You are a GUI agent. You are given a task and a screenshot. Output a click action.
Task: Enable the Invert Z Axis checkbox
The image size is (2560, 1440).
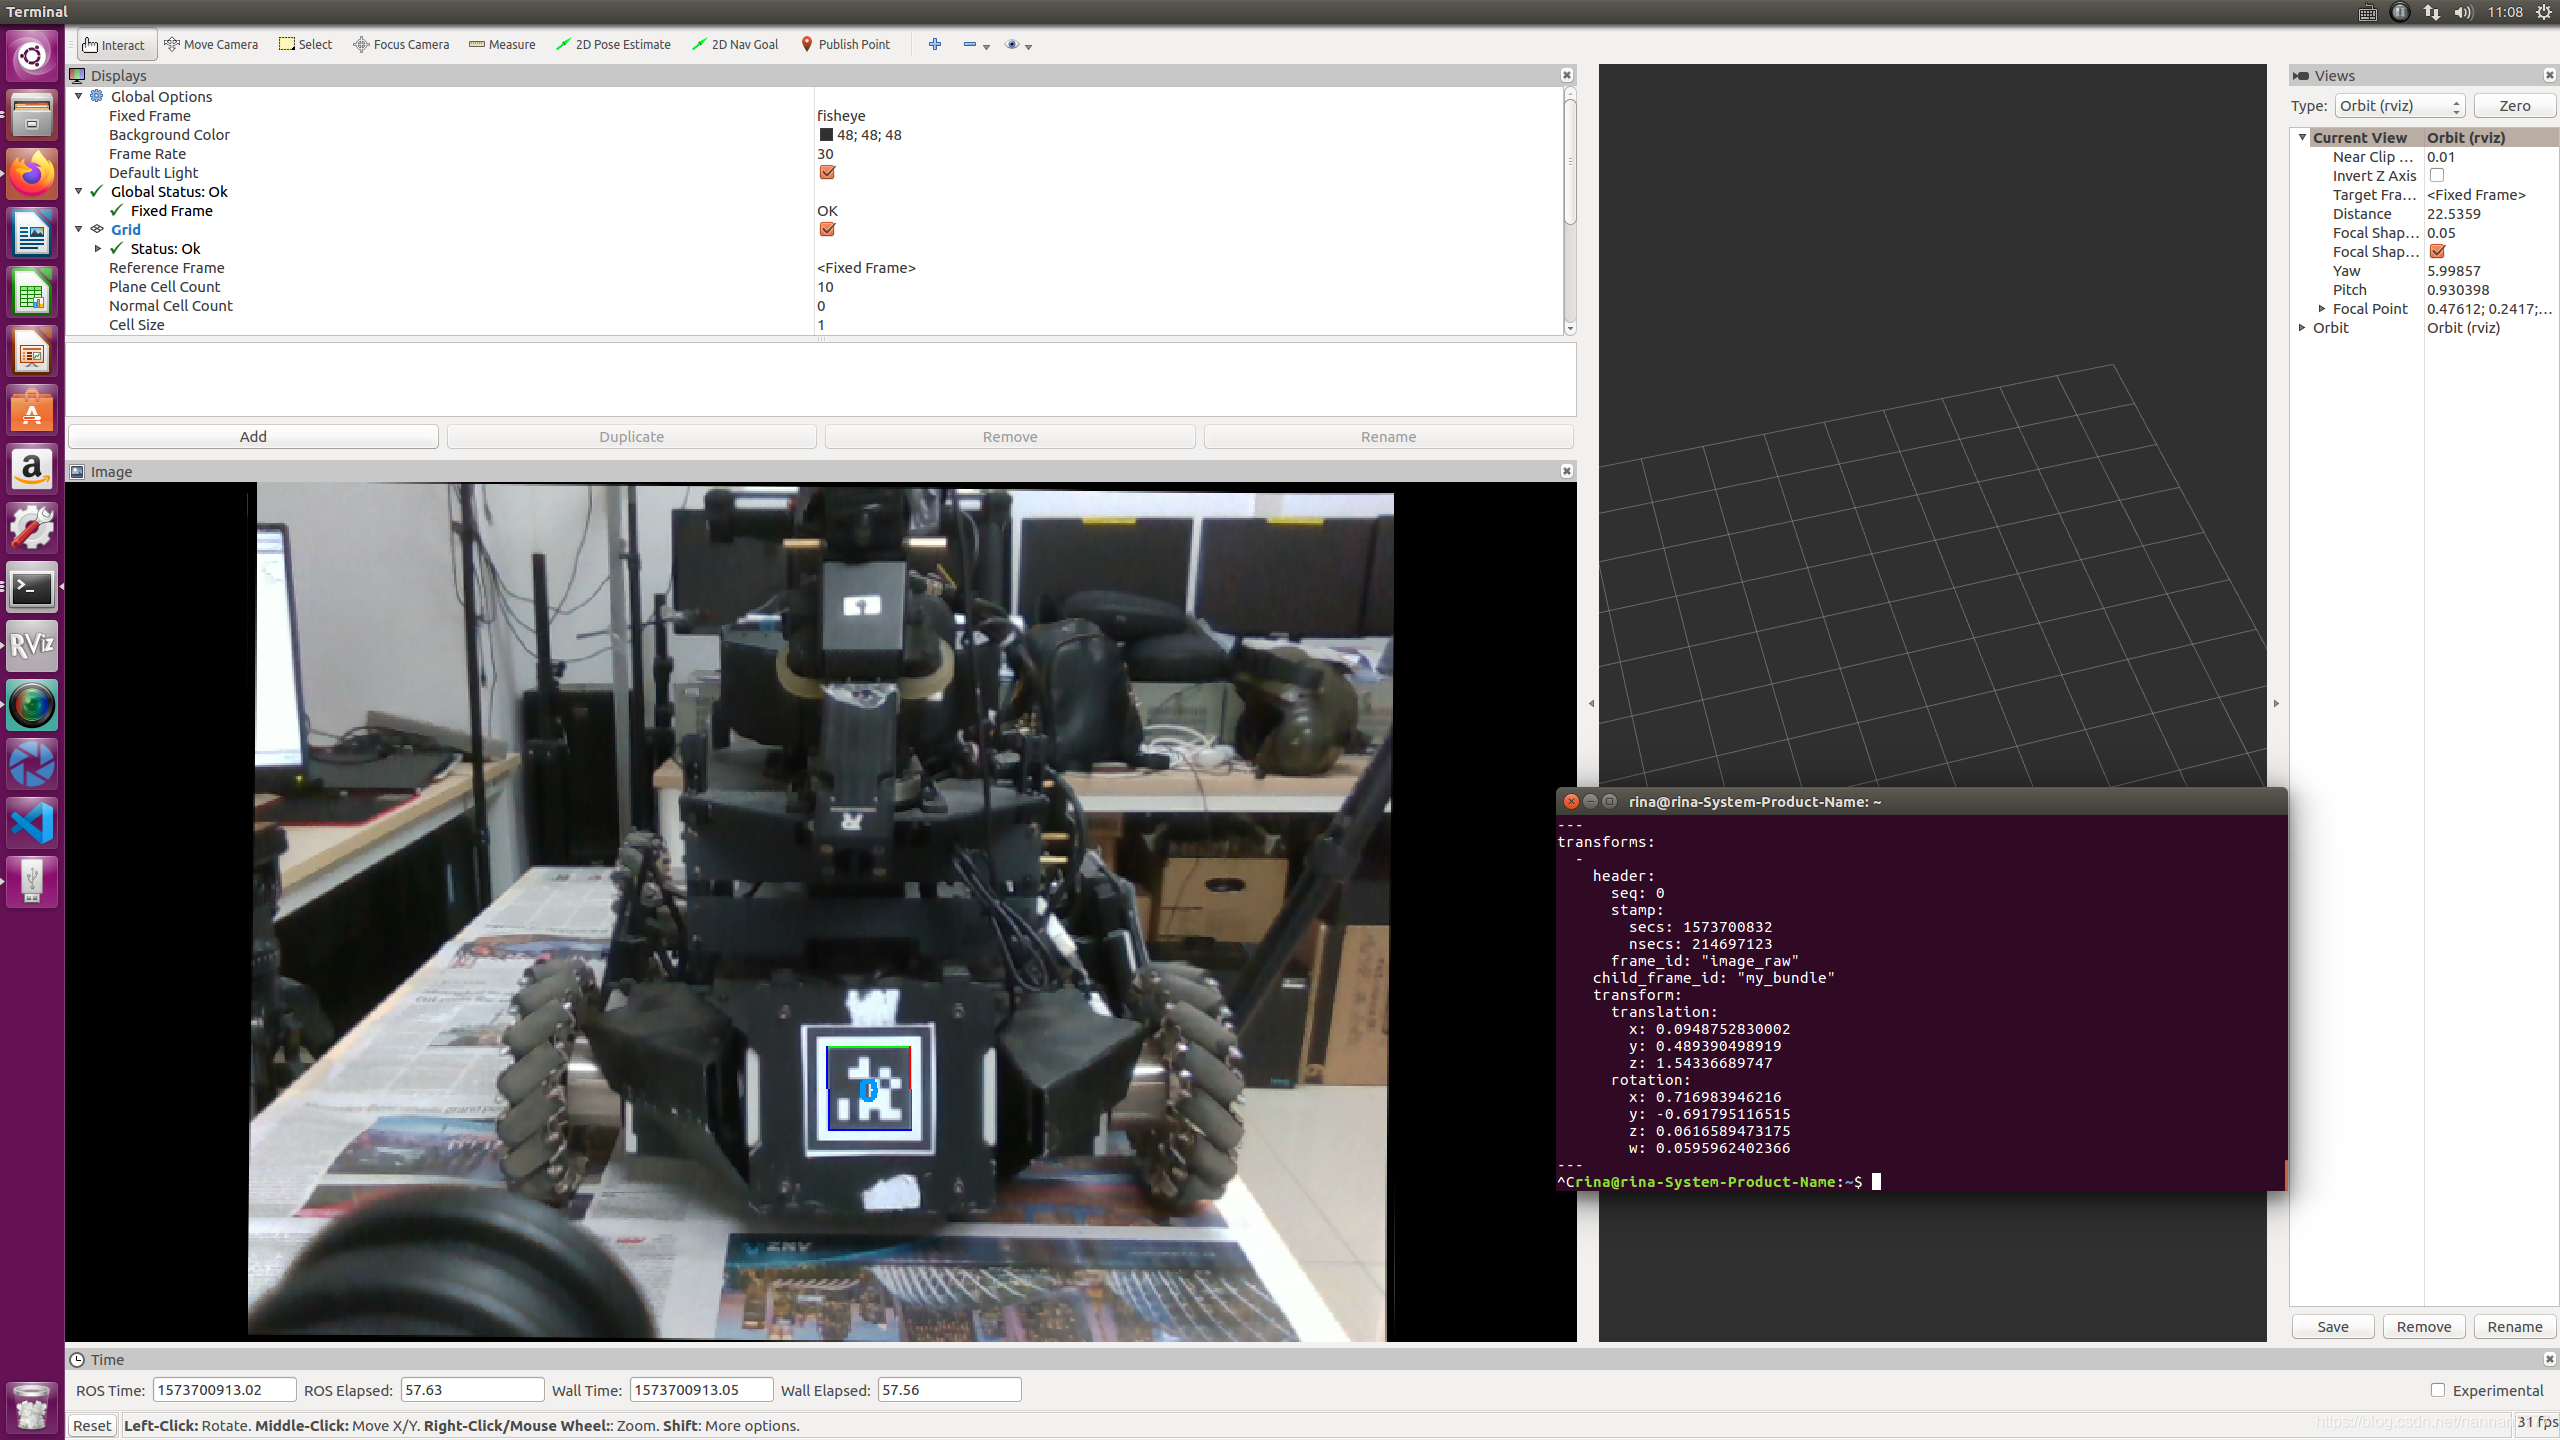tap(2437, 175)
